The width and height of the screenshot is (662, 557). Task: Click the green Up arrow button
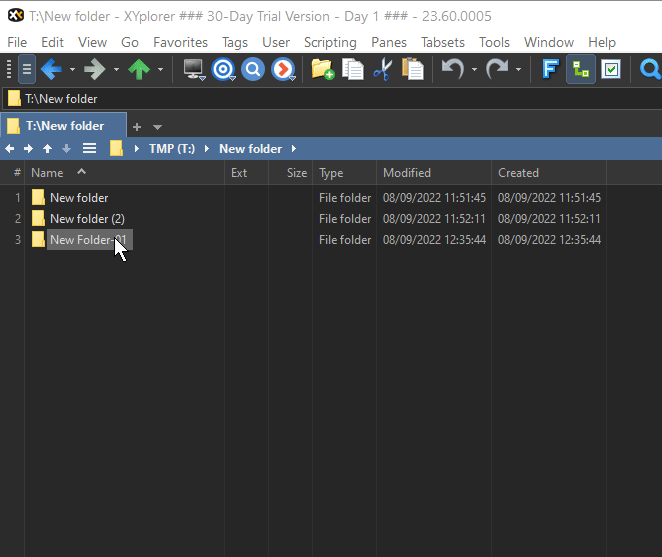[139, 69]
